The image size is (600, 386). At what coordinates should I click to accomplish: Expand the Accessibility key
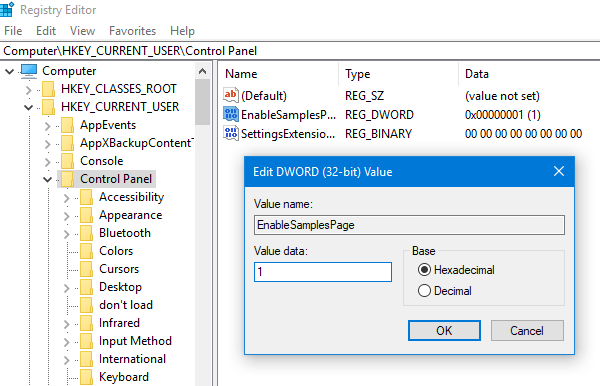[x=67, y=198]
